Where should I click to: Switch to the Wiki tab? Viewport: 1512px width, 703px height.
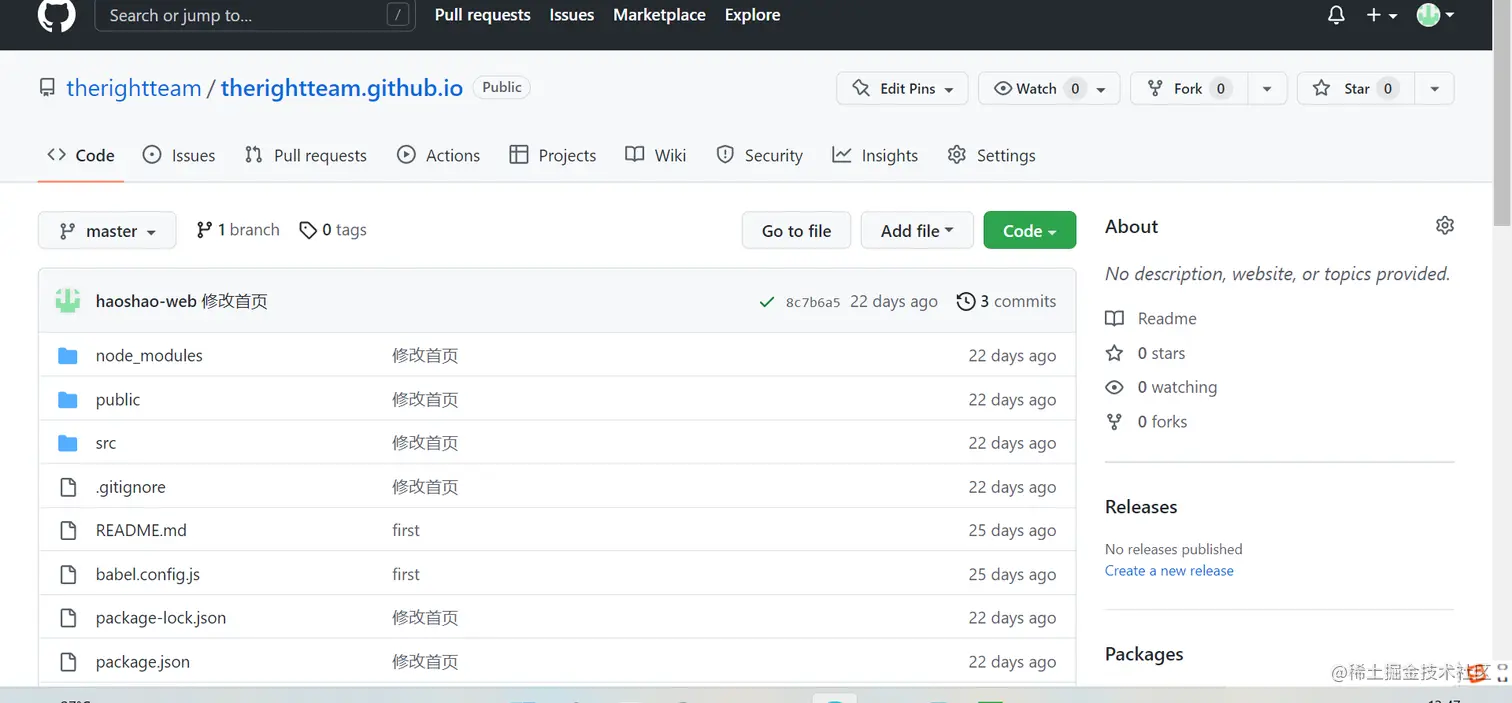[x=656, y=155]
